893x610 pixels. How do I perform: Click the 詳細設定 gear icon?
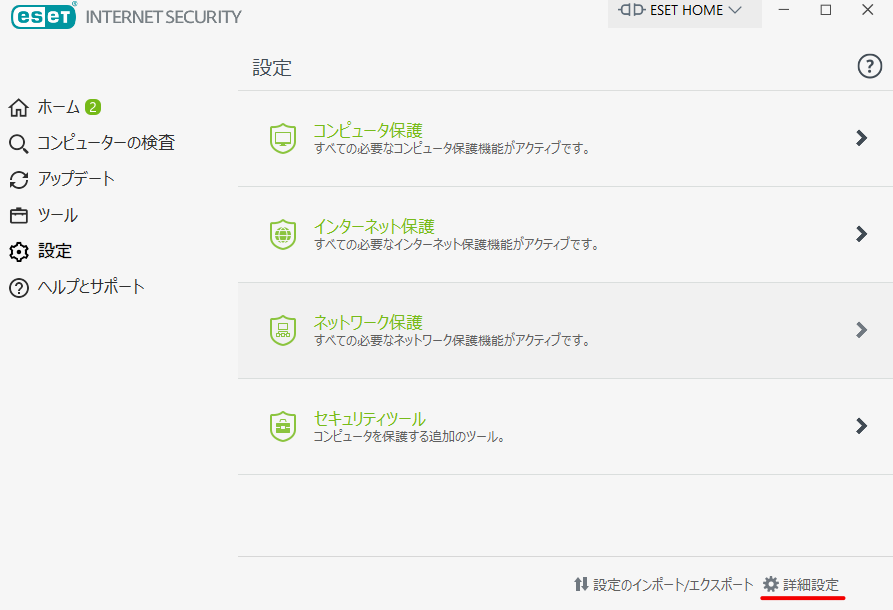[x=770, y=584]
